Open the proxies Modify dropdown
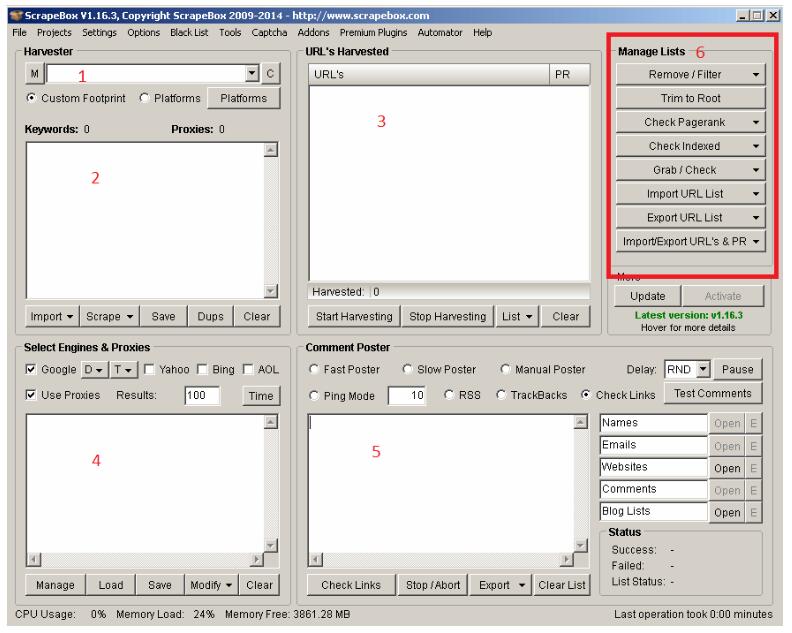Viewport: 792px width, 633px height. point(211,585)
